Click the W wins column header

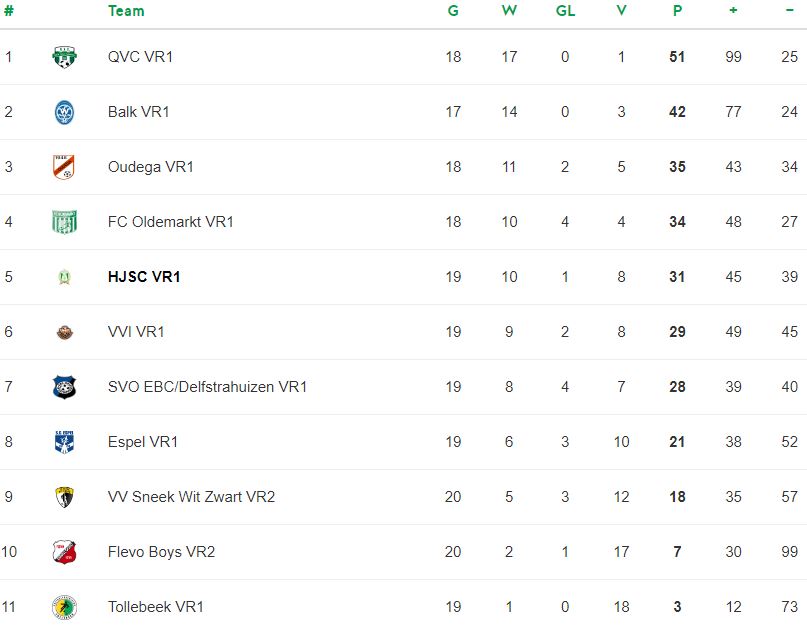tap(509, 11)
